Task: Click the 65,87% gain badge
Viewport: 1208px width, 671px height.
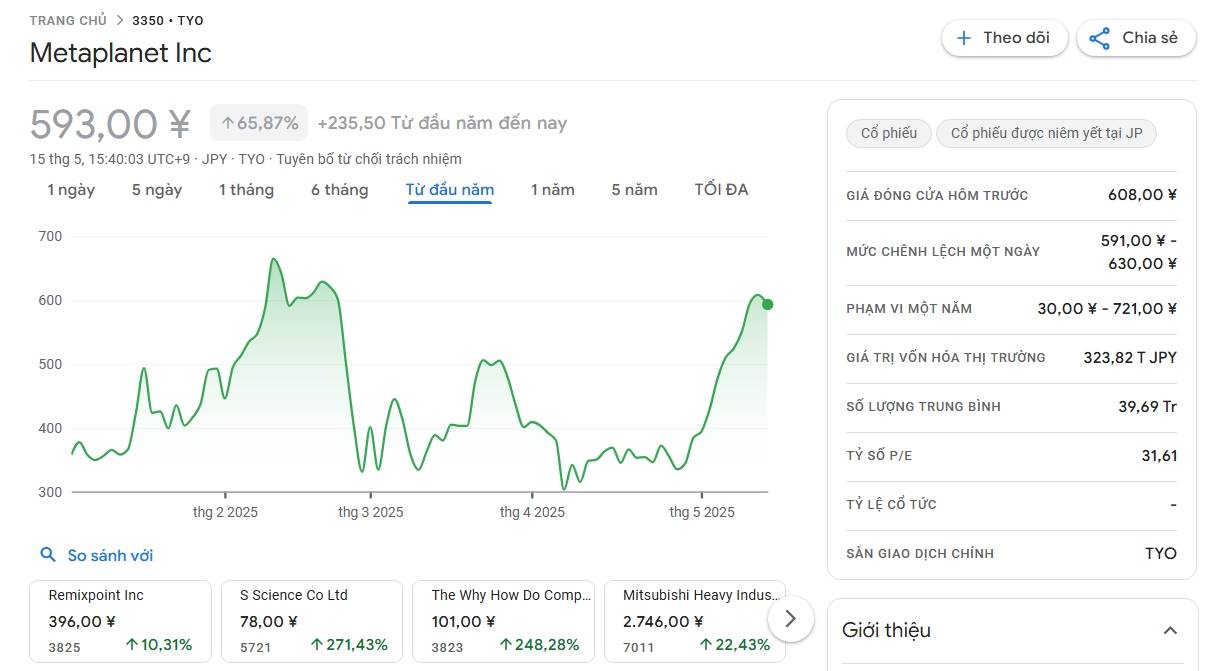Action: click(x=259, y=123)
